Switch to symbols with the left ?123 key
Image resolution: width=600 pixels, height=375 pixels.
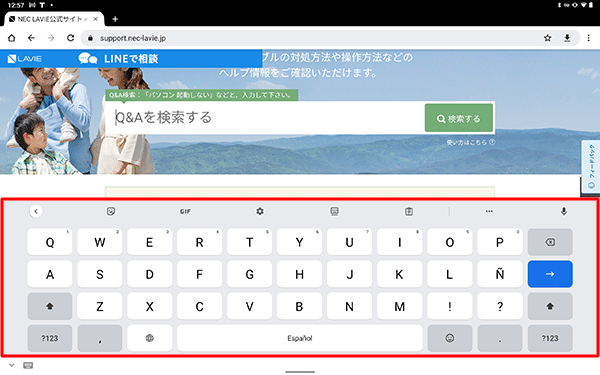tap(50, 338)
